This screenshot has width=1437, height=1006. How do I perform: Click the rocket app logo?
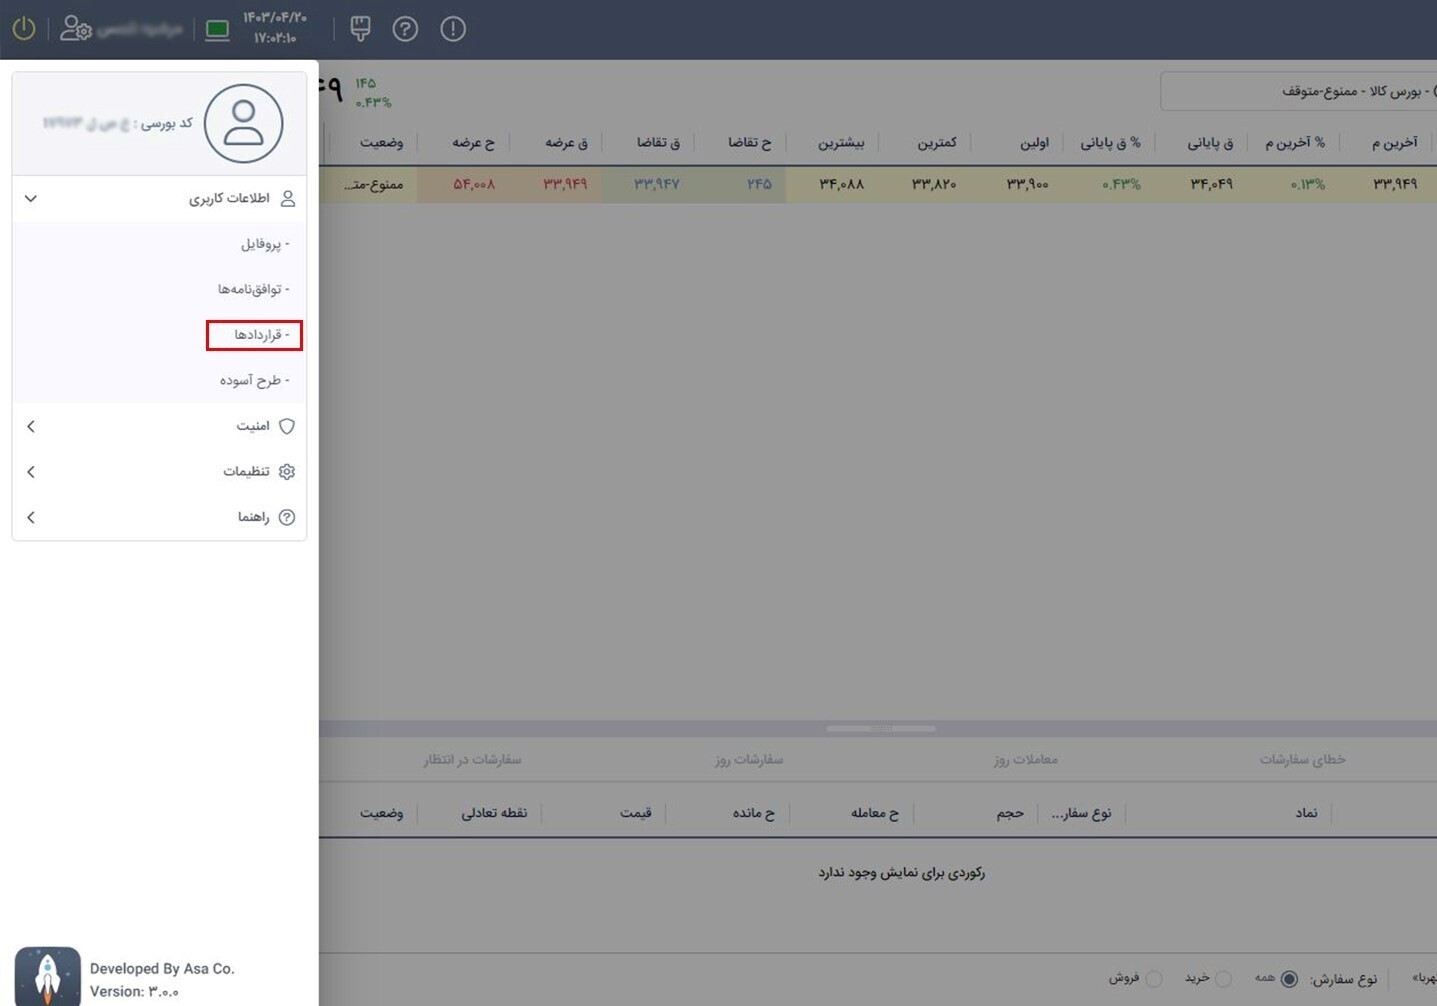point(47,976)
